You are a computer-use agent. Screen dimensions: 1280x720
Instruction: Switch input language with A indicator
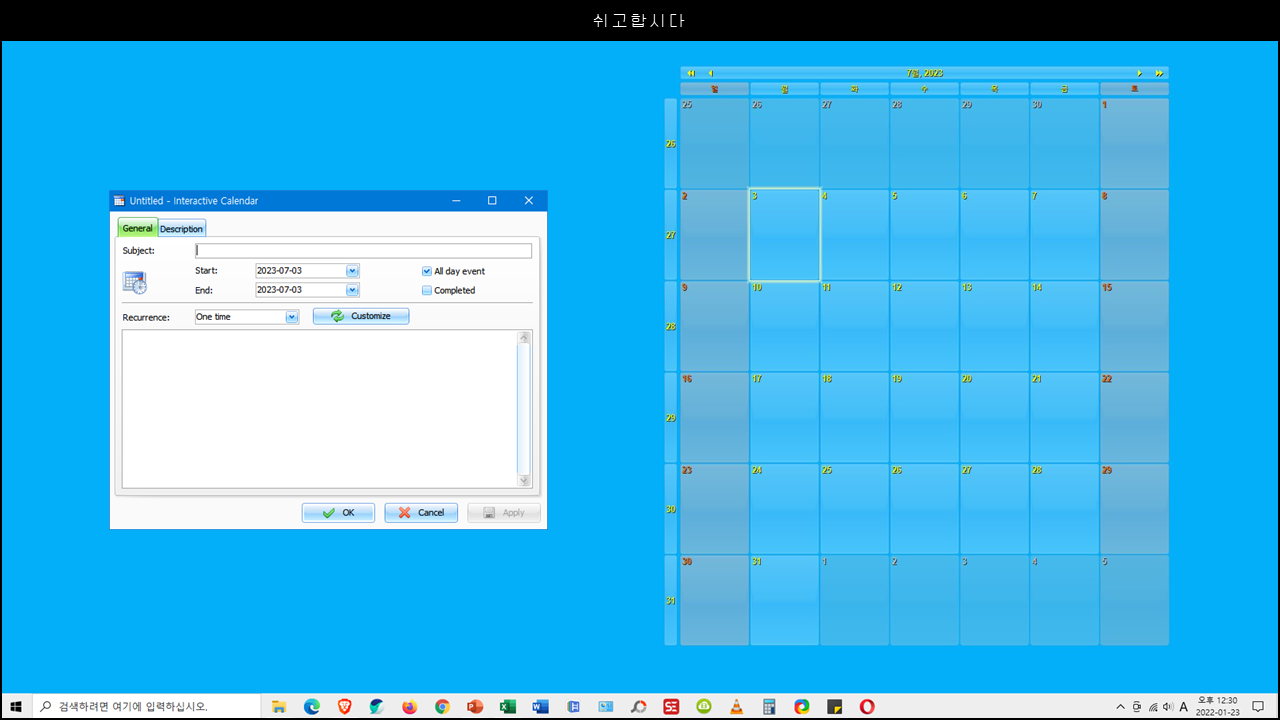pyautogui.click(x=1184, y=707)
